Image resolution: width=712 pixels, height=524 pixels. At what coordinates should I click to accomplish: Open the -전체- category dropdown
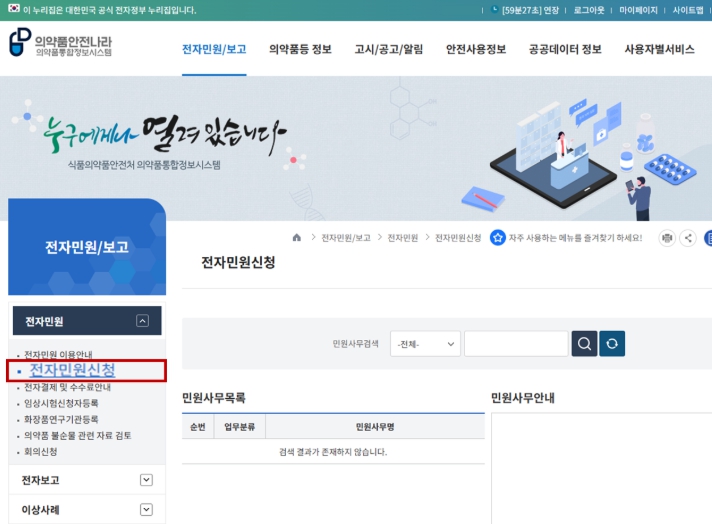[x=425, y=344]
